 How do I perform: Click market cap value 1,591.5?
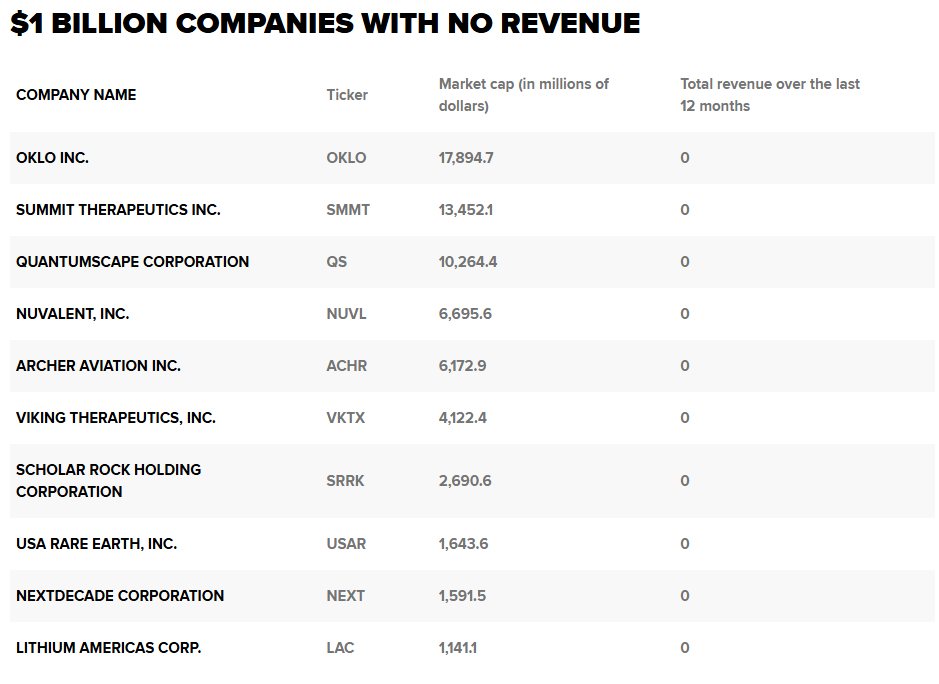462,596
